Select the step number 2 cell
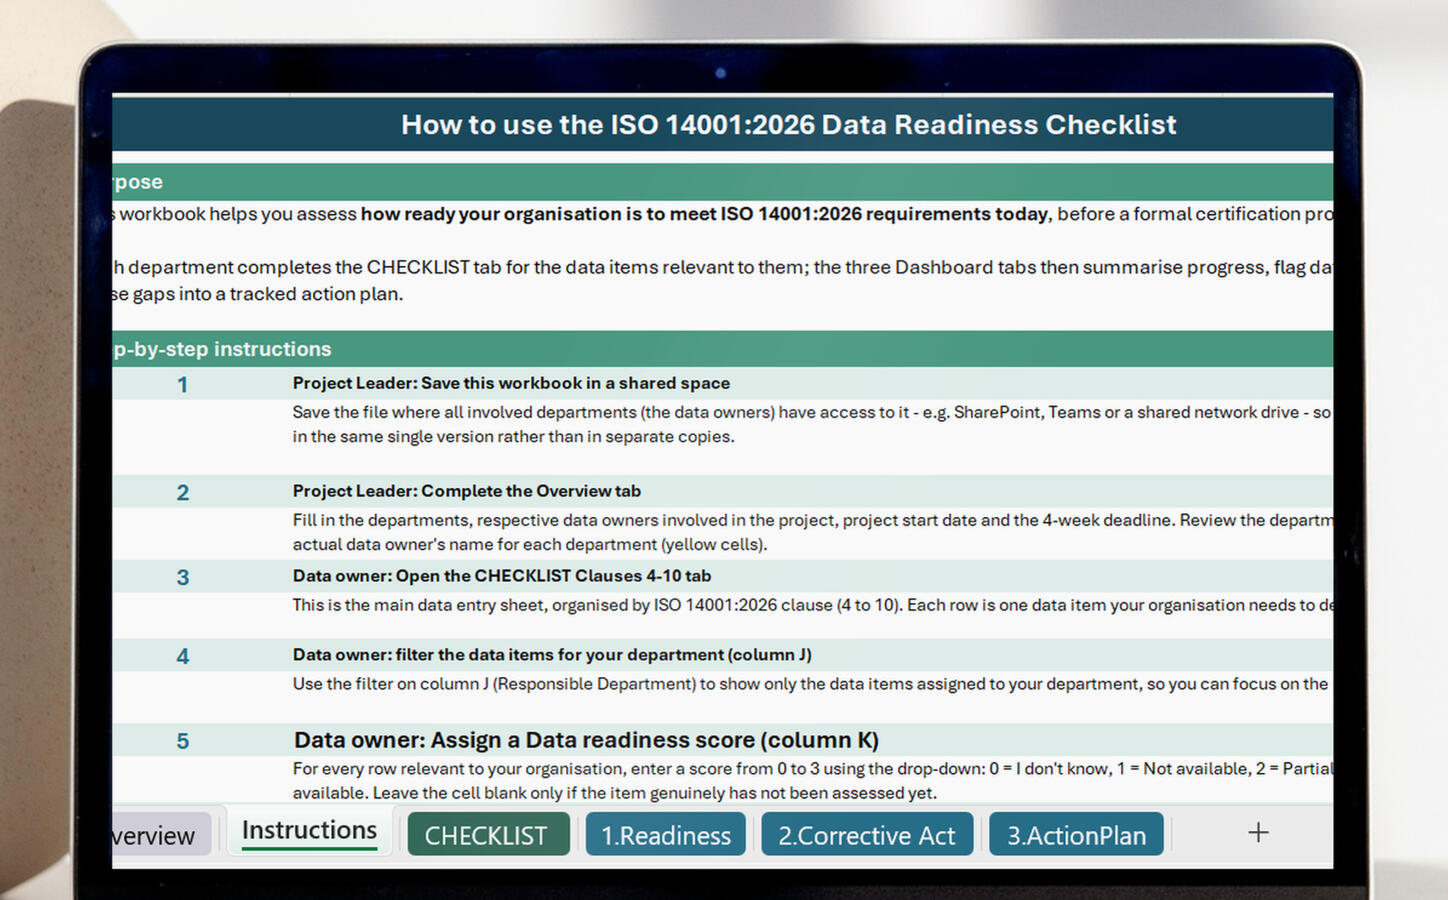The width and height of the screenshot is (1448, 900). click(x=182, y=492)
